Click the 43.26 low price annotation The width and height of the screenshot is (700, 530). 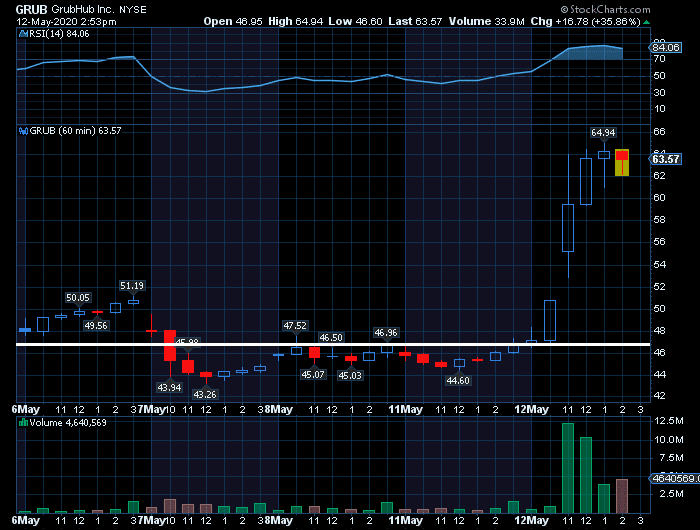click(x=204, y=395)
